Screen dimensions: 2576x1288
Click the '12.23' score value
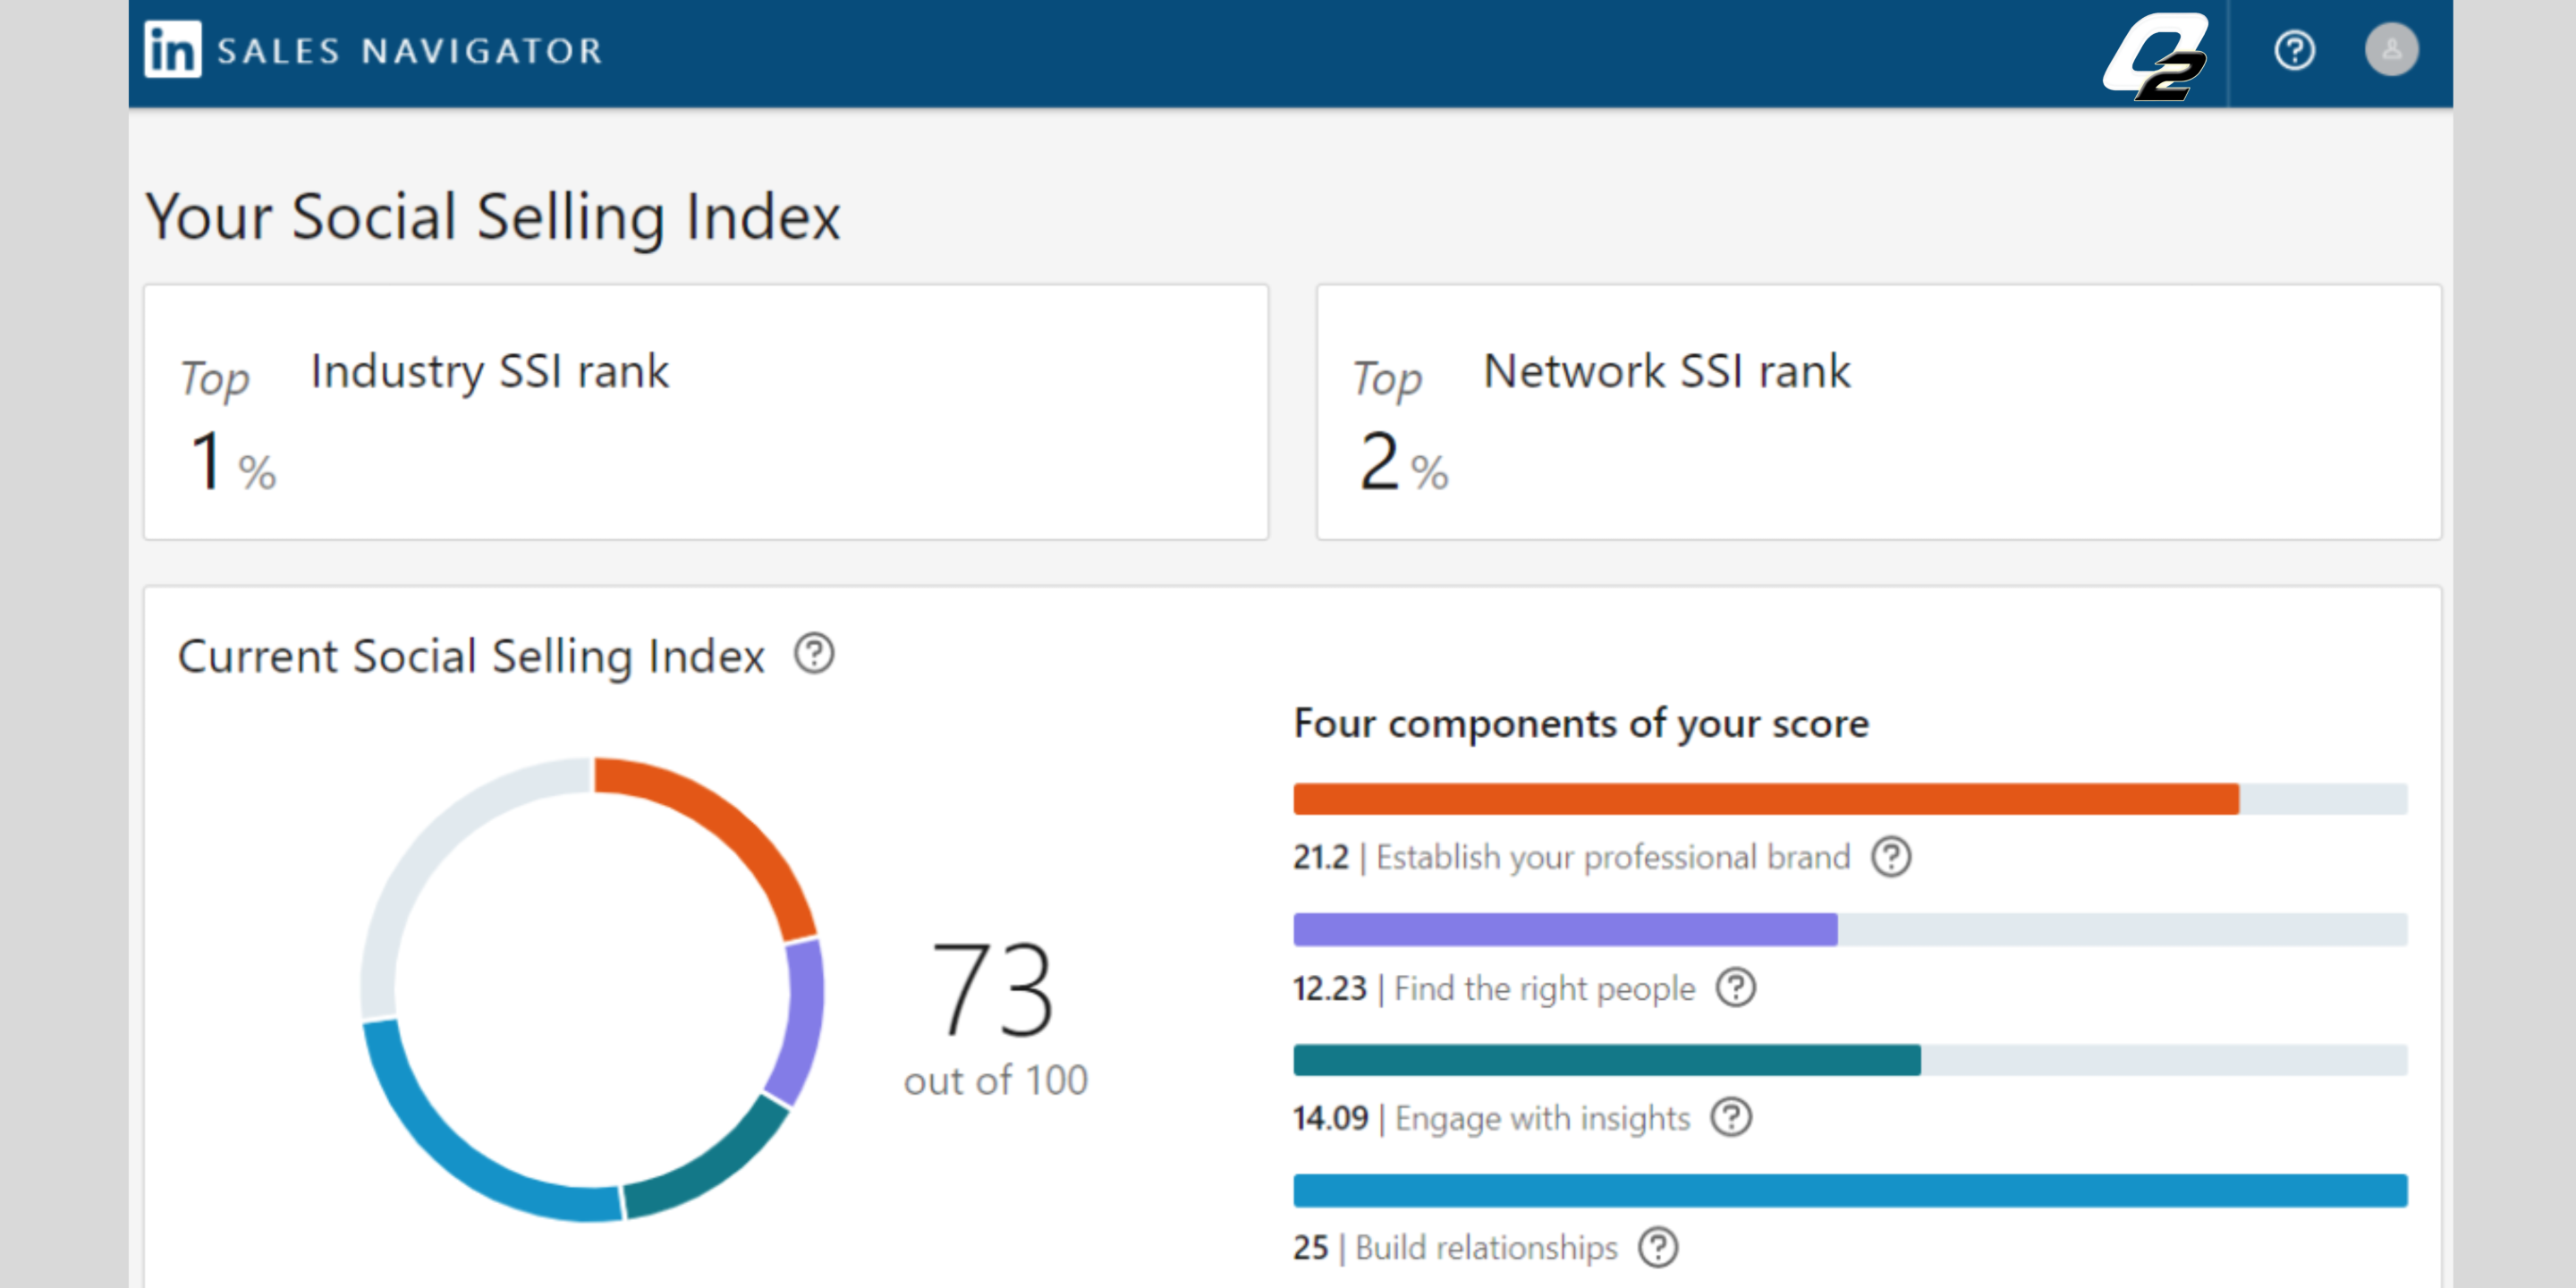click(x=1329, y=988)
